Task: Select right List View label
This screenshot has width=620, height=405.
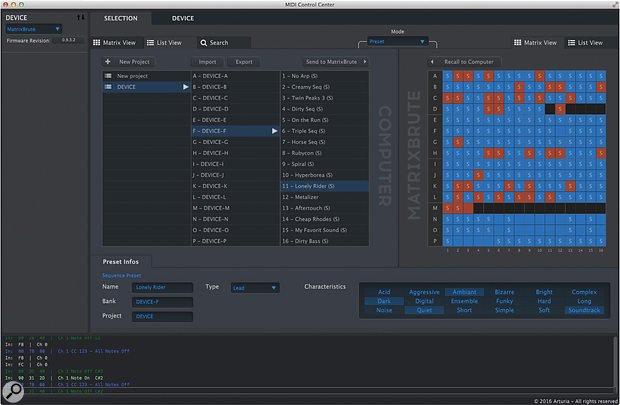Action: tap(590, 43)
